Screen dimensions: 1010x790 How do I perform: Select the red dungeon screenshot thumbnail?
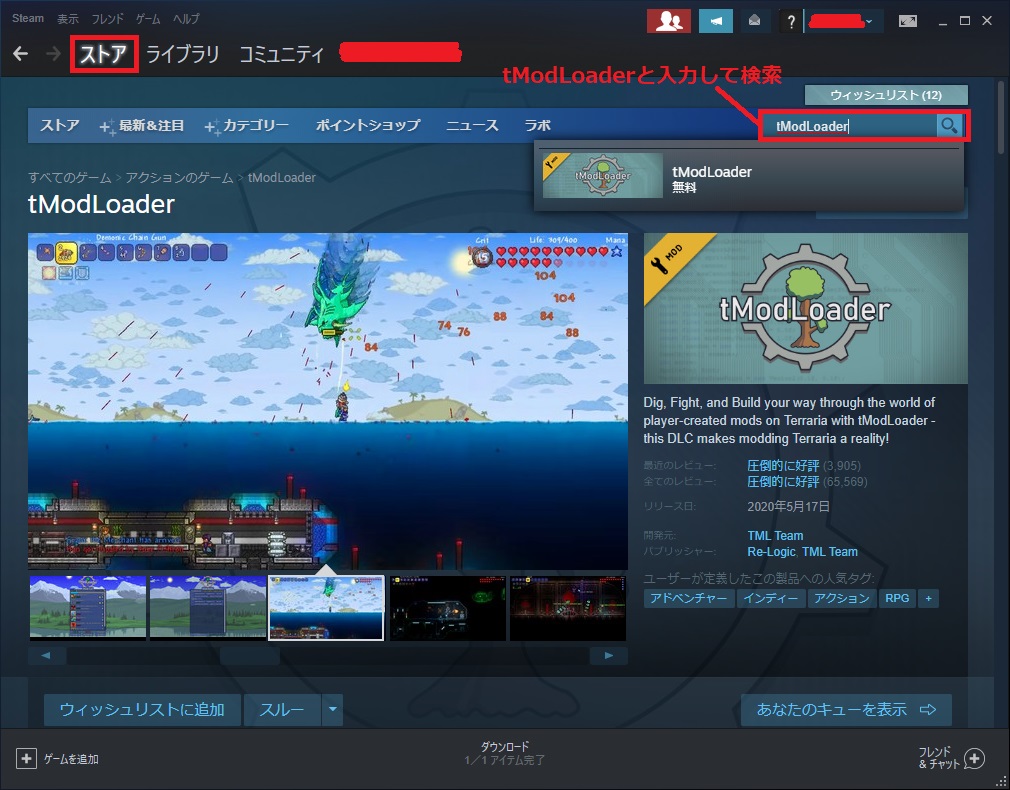(567, 608)
